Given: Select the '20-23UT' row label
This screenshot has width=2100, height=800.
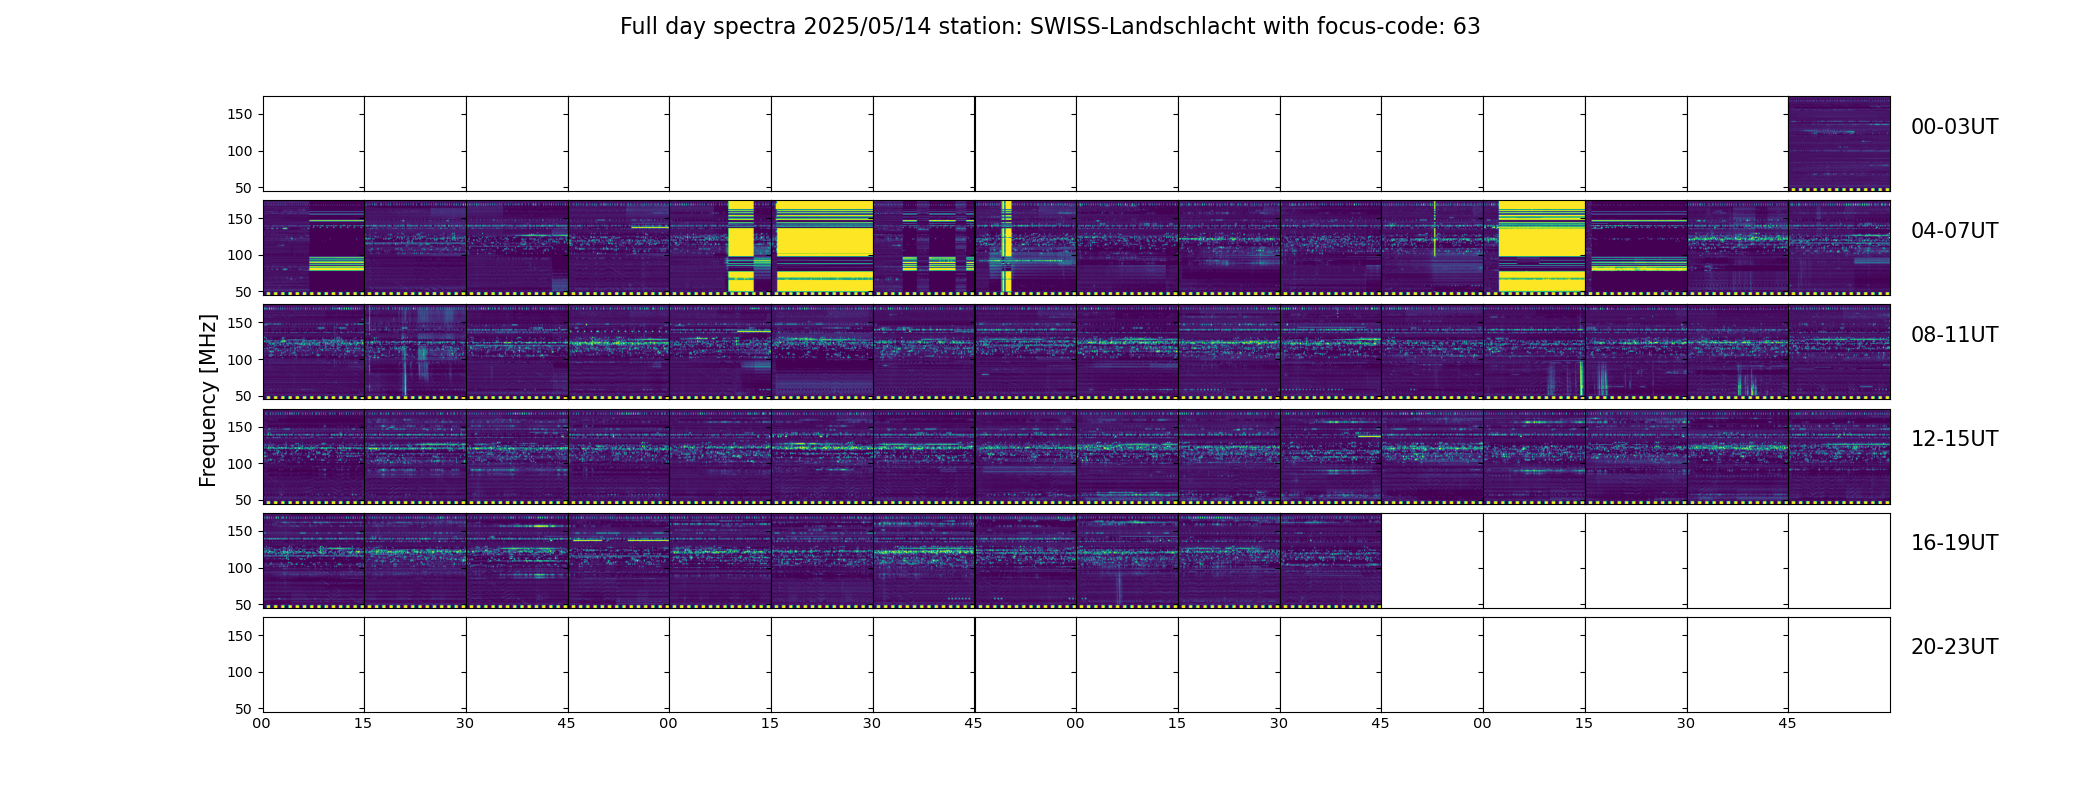Looking at the screenshot, I should pyautogui.click(x=1954, y=647).
